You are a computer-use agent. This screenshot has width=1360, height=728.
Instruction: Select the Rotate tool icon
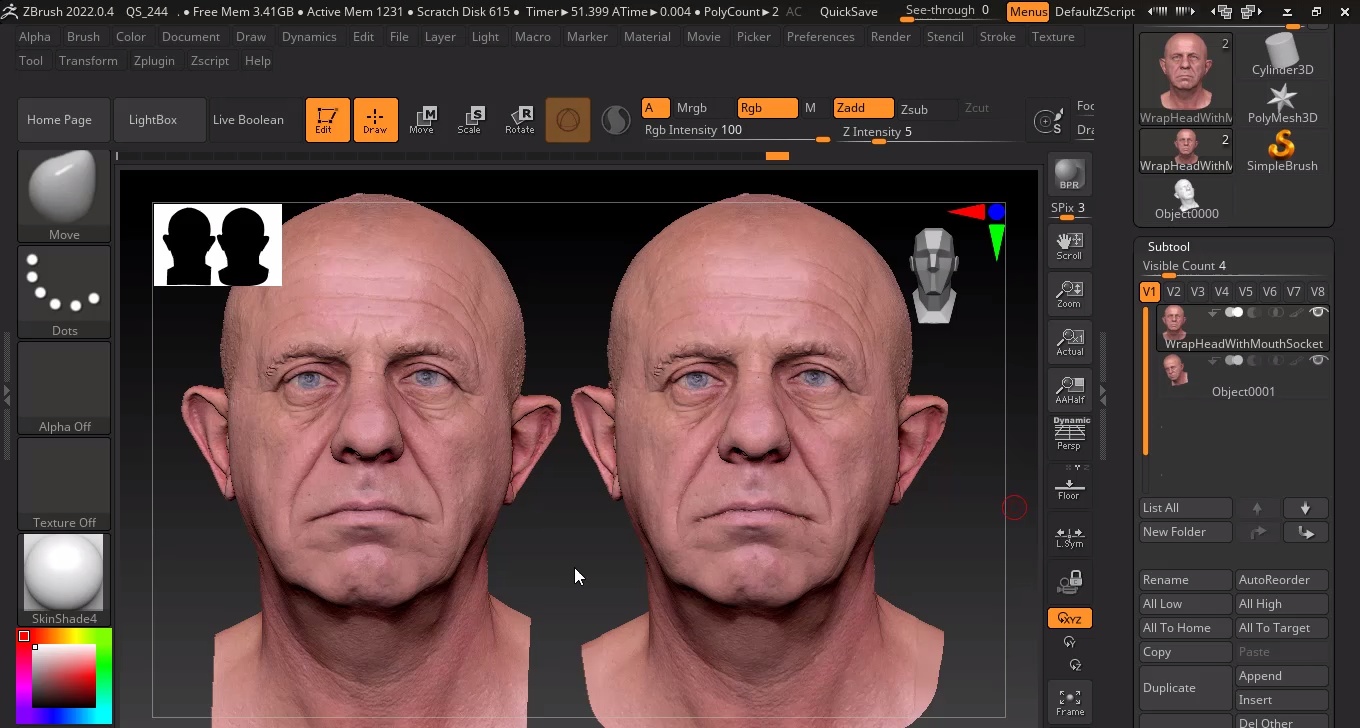[520, 120]
